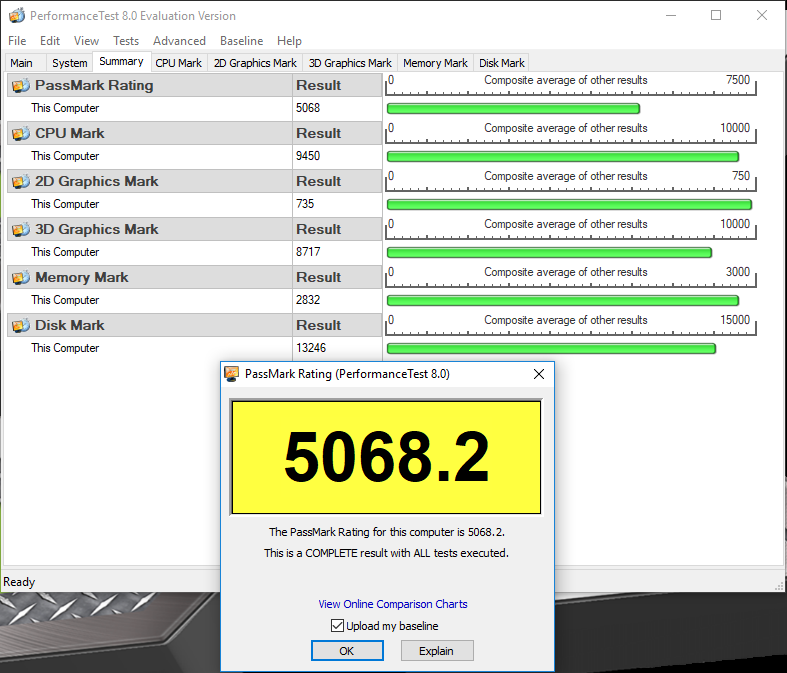Select the 9450 CPU Mark result value
Screen dimensions: 787x673
[308, 156]
